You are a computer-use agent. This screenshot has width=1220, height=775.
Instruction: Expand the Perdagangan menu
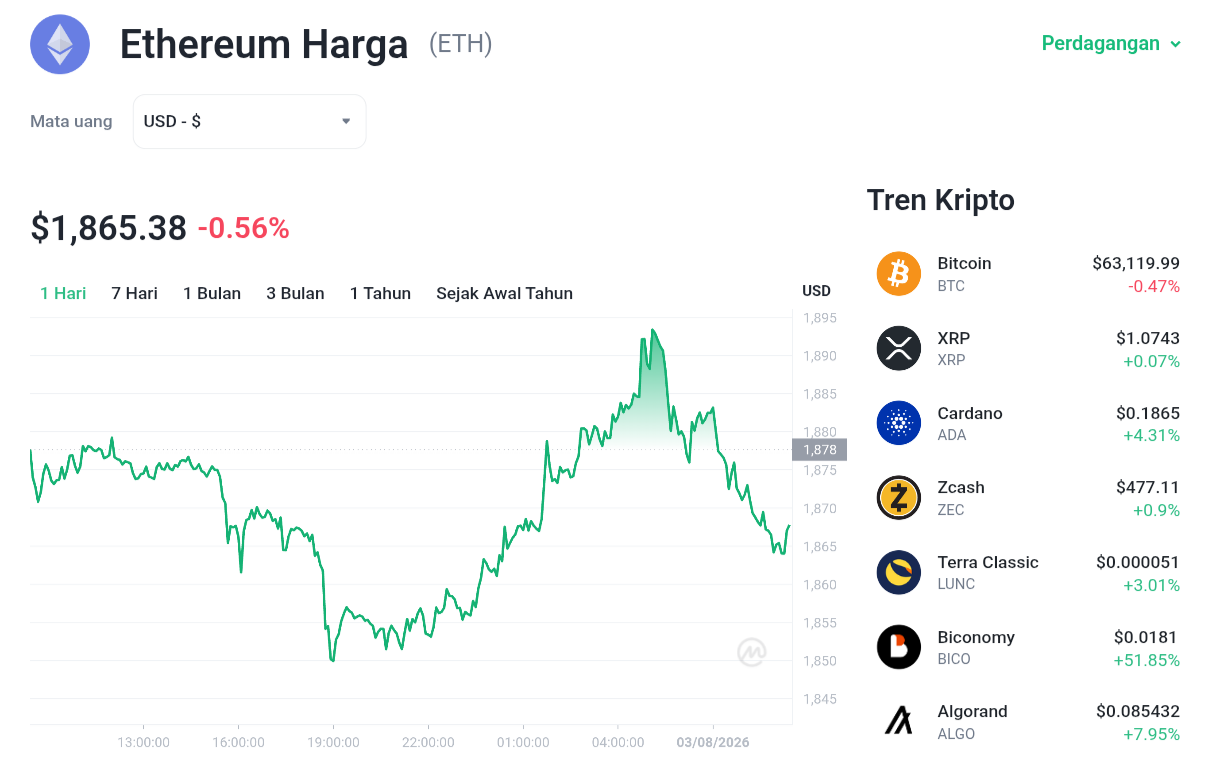click(1111, 43)
